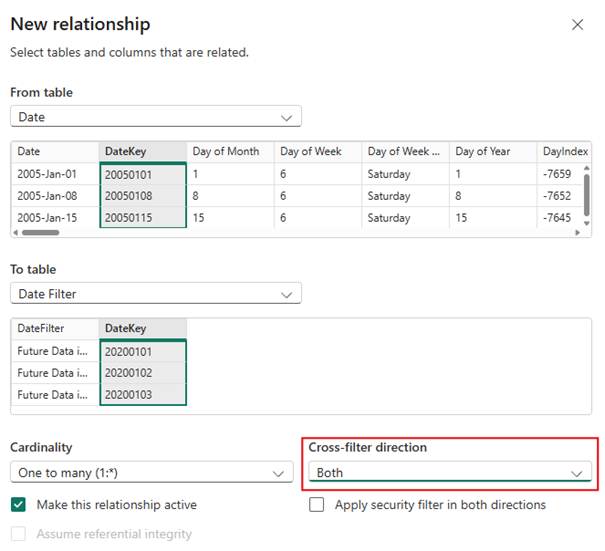Click the 20050108 DateKey cell
This screenshot has height=551, width=605.
tap(142, 196)
